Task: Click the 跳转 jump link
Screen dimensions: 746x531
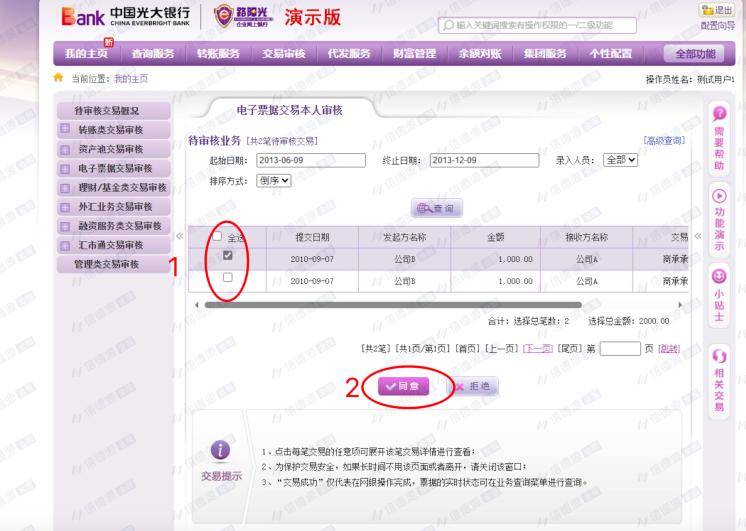Action: click(x=669, y=349)
